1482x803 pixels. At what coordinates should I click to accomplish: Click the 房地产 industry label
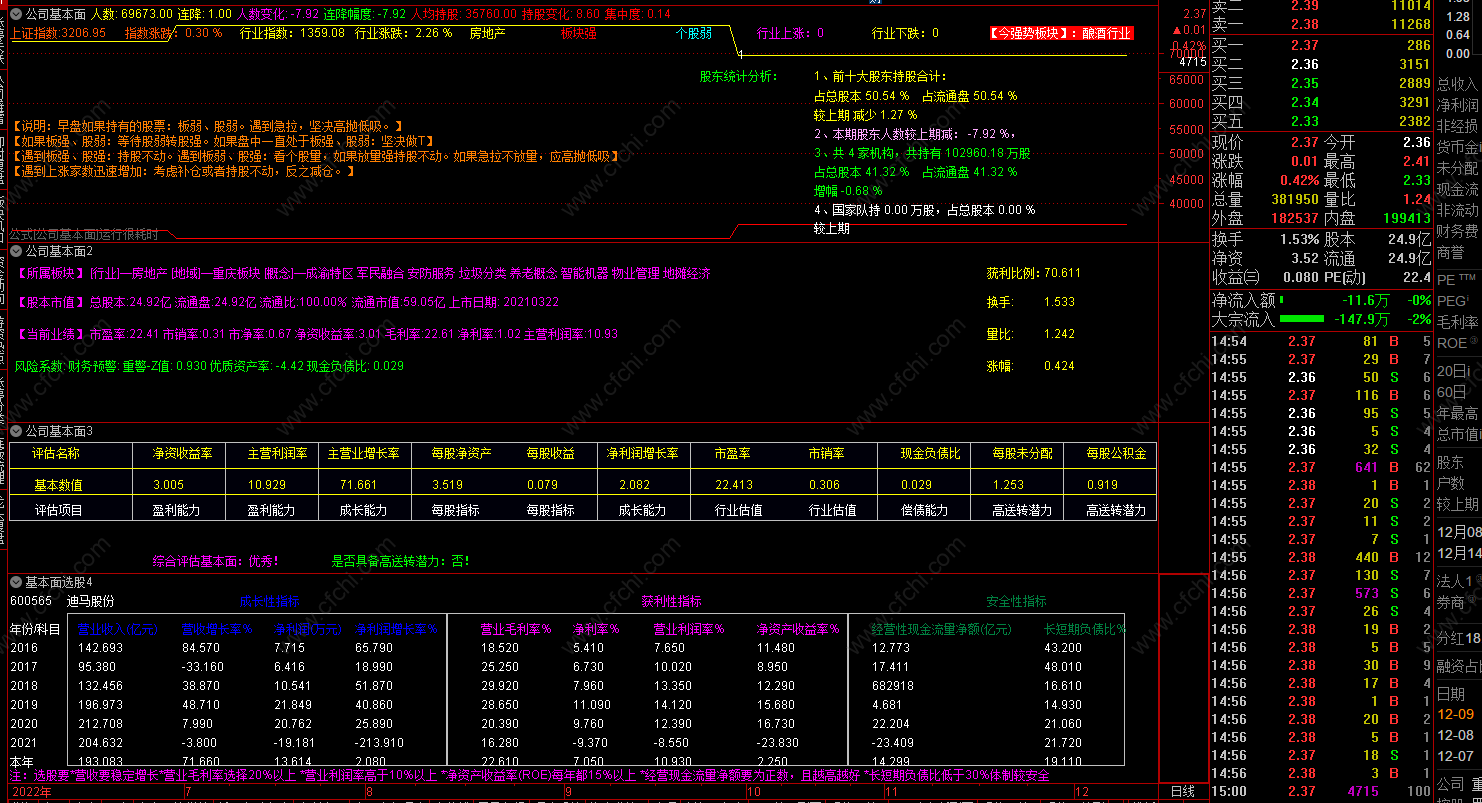[x=487, y=33]
